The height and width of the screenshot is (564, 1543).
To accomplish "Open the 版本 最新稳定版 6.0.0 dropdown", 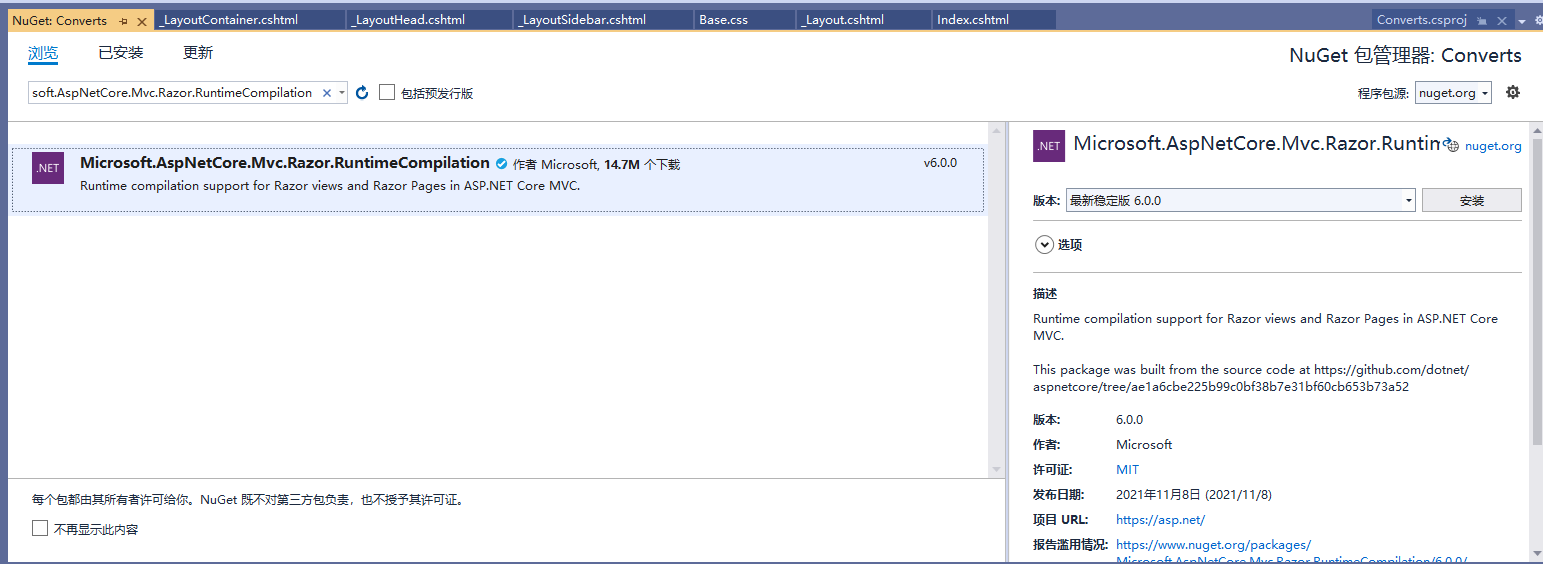I will [x=1241, y=200].
